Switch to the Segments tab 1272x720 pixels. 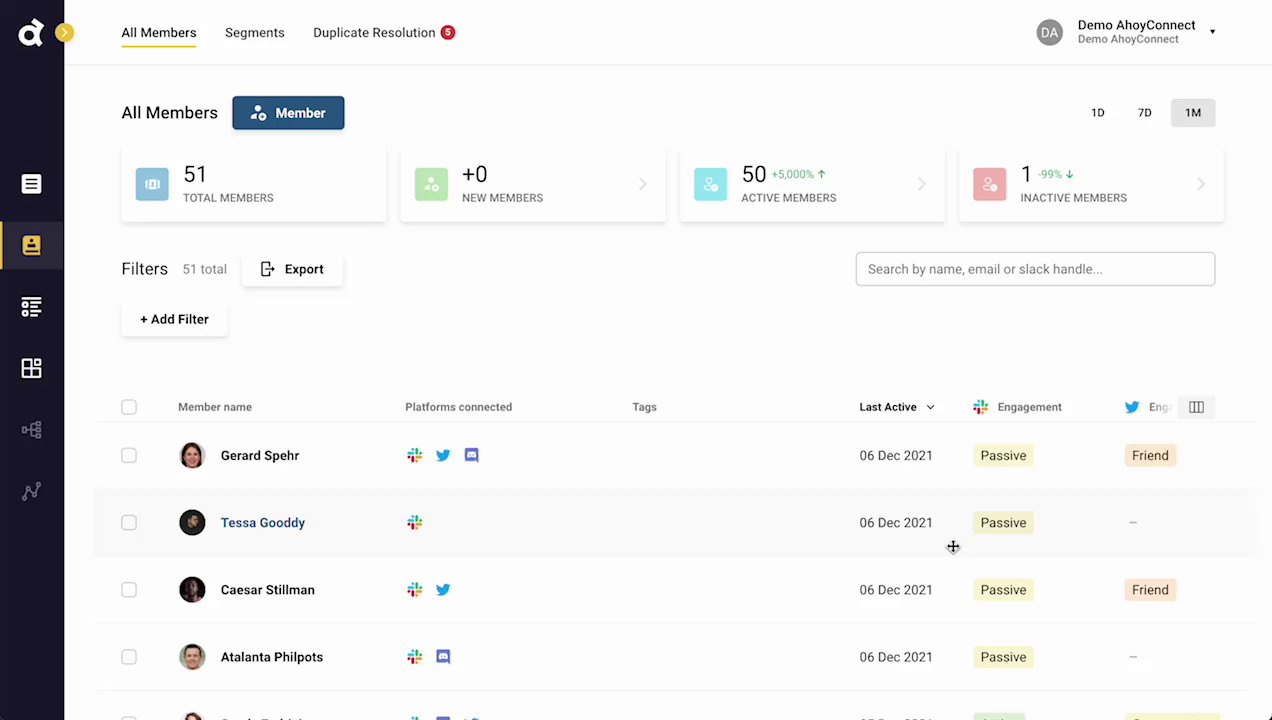[254, 33]
